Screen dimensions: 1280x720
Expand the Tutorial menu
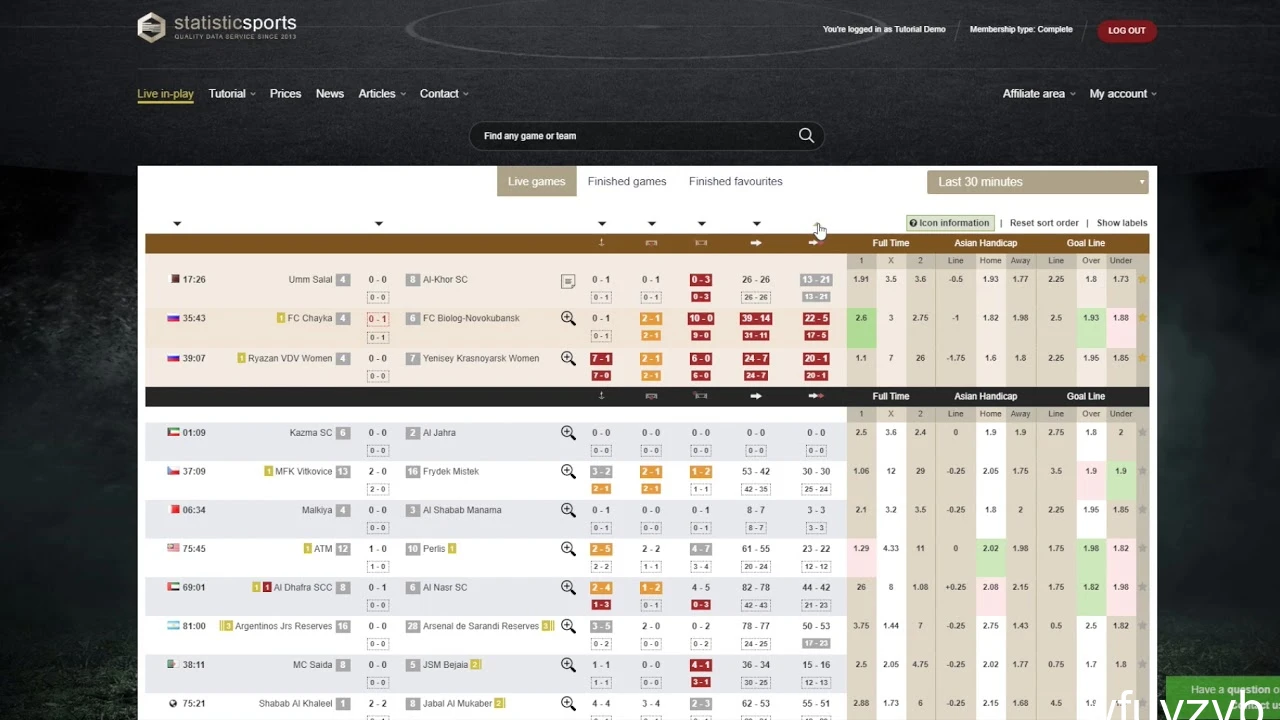[x=232, y=94]
